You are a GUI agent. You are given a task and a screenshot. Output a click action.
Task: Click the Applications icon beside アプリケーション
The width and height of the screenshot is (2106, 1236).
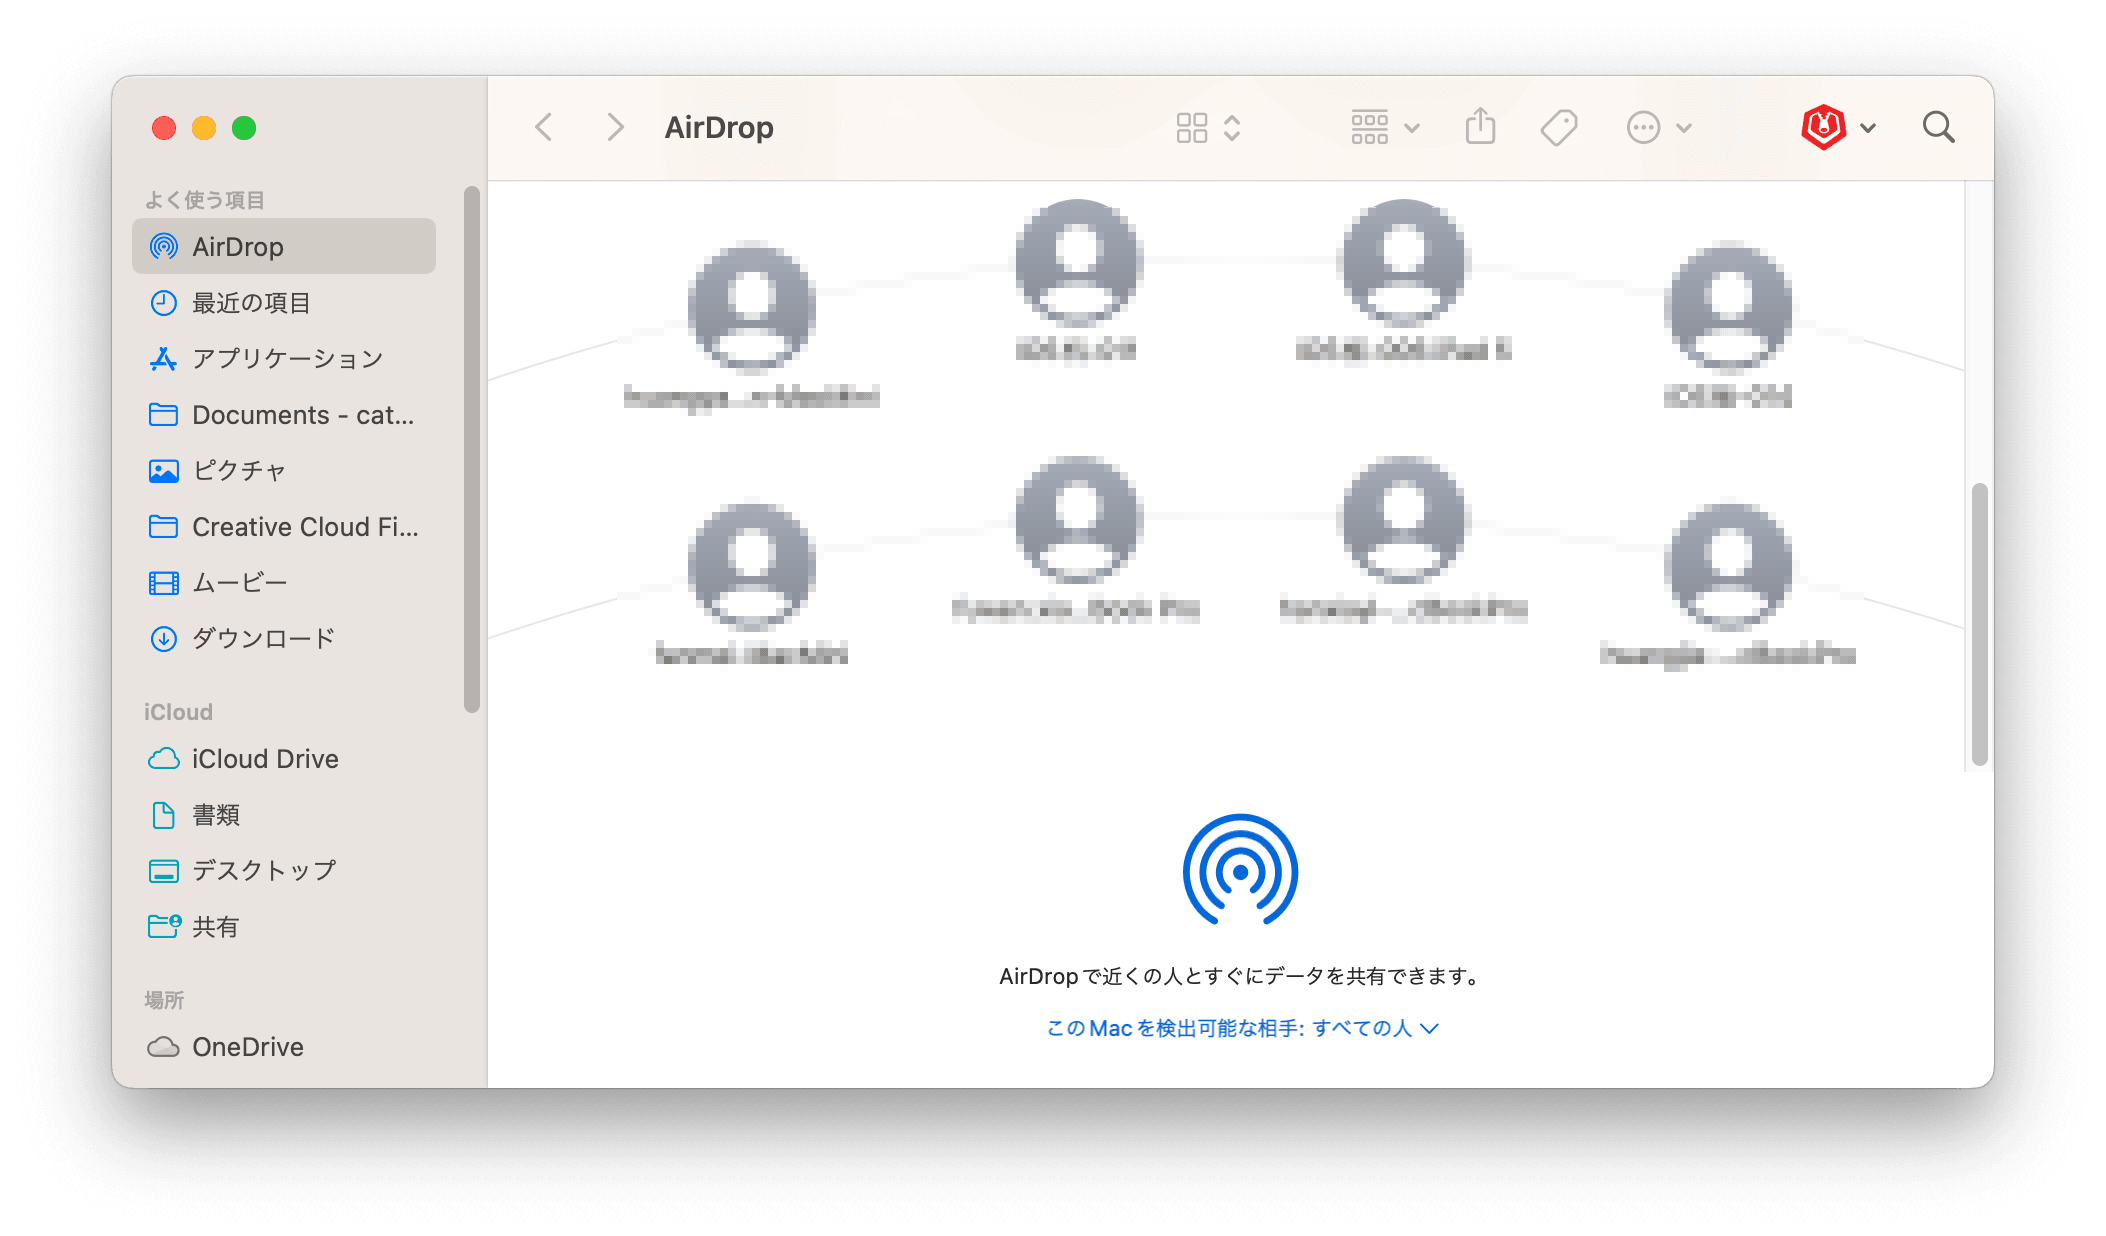tap(164, 359)
